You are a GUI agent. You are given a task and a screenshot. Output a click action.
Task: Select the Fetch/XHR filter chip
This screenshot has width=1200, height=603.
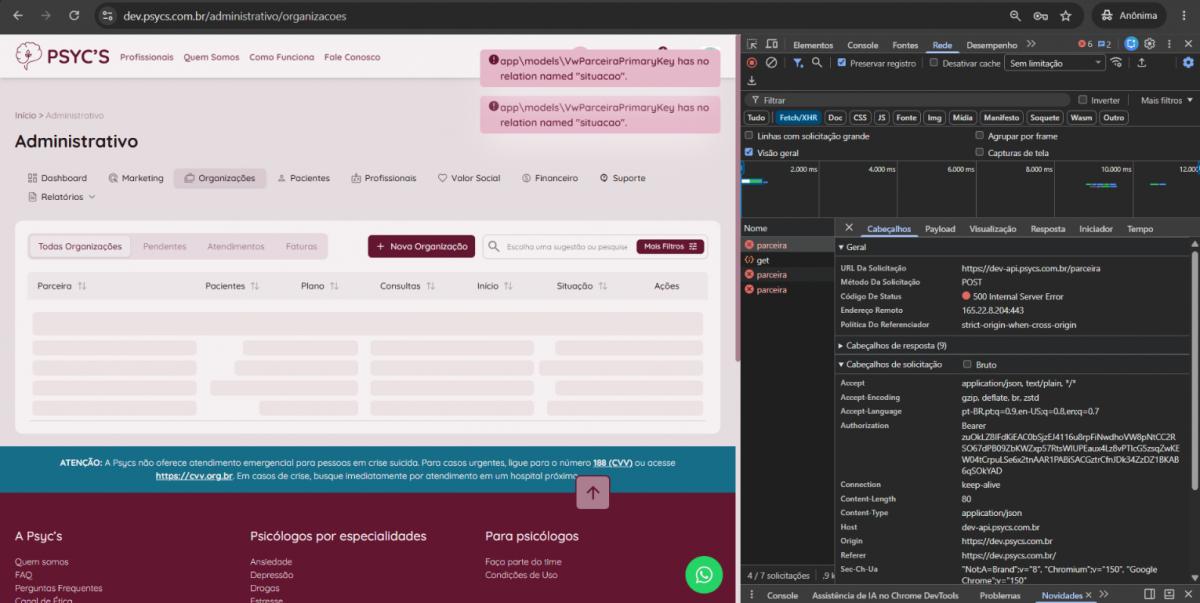coord(797,117)
